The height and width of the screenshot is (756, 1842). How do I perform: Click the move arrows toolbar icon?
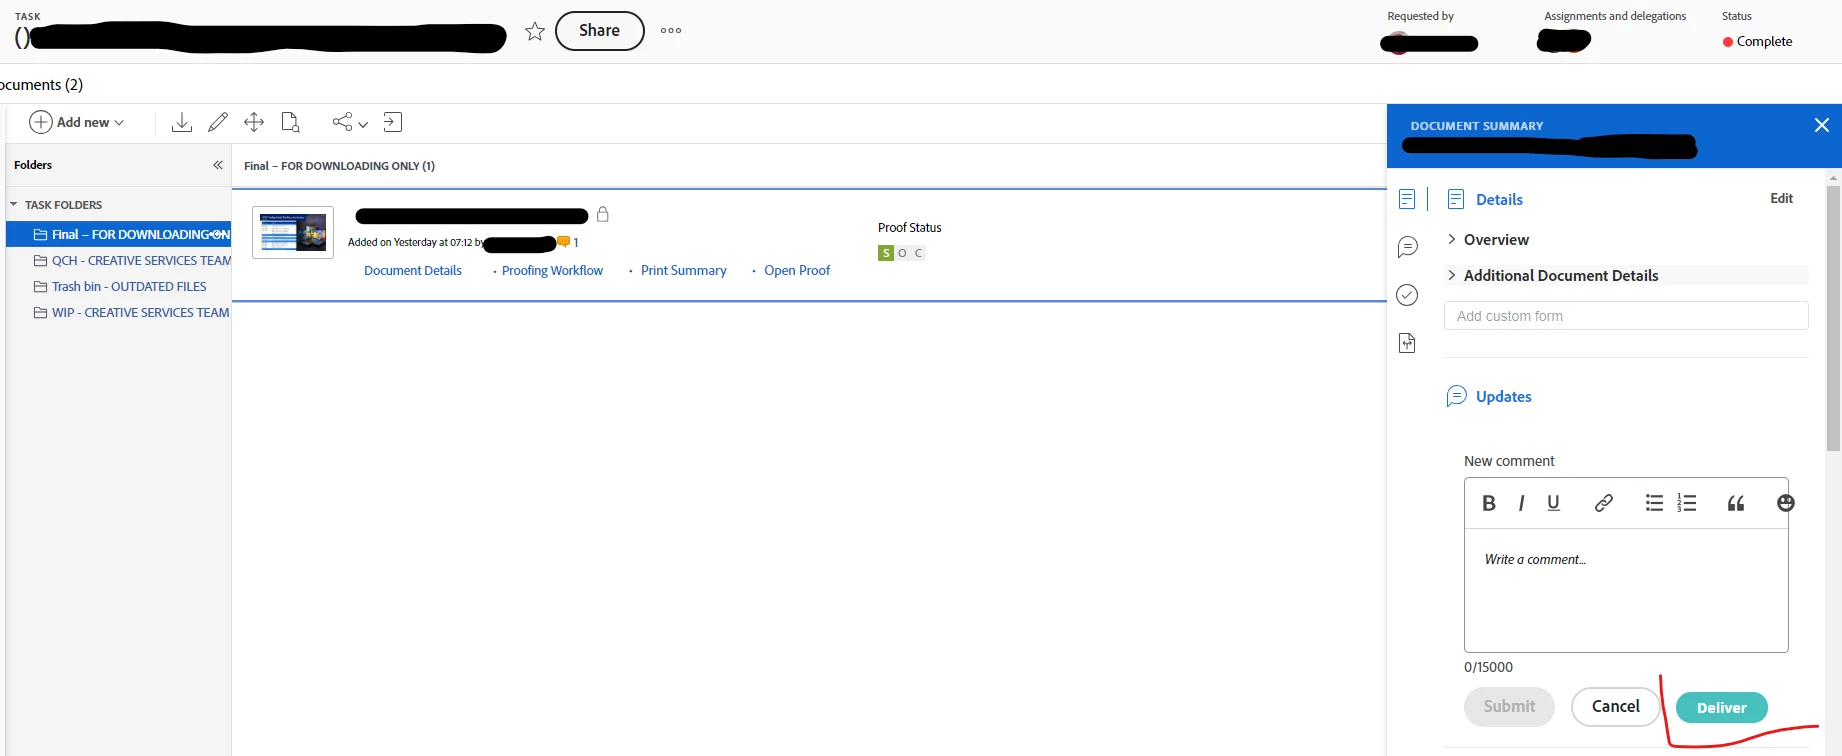(x=254, y=122)
